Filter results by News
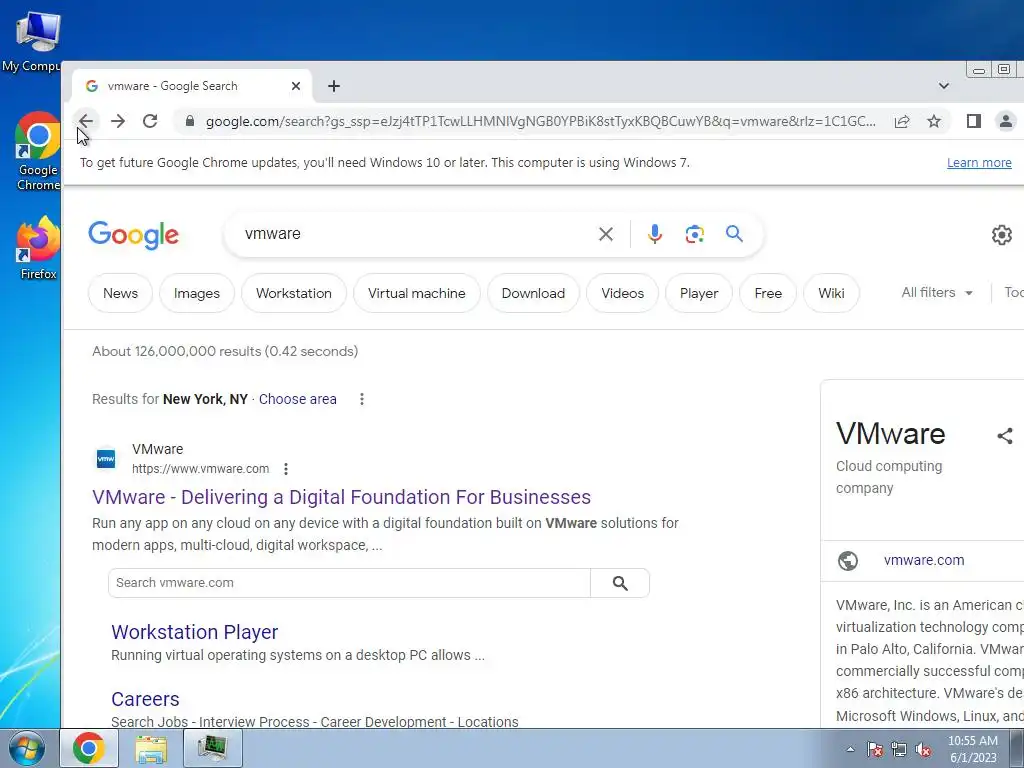Image resolution: width=1024 pixels, height=768 pixels. pos(120,293)
